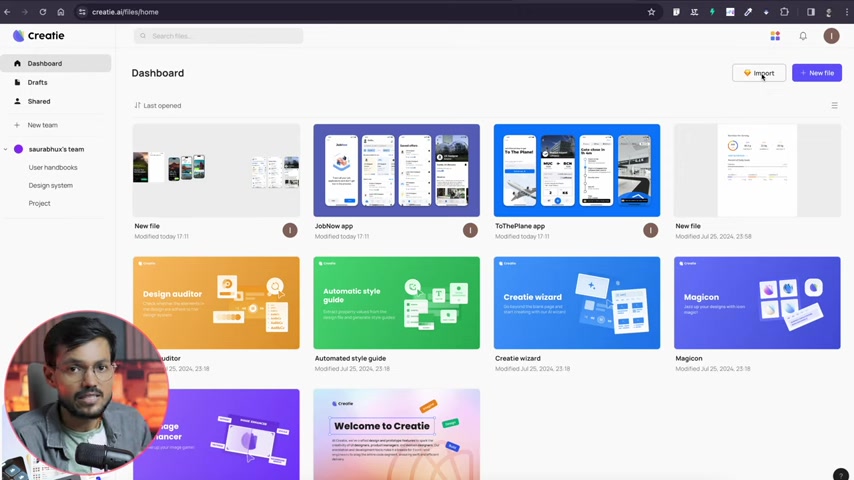Open the Welcome to Creatie card
The width and height of the screenshot is (854, 480).
click(x=396, y=434)
